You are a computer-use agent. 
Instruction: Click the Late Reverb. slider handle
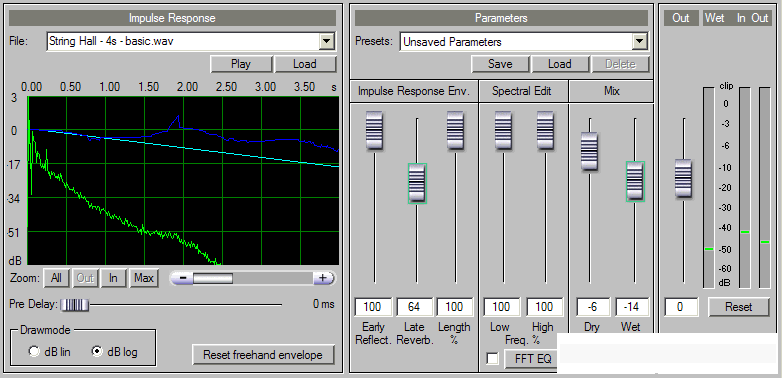coord(417,184)
